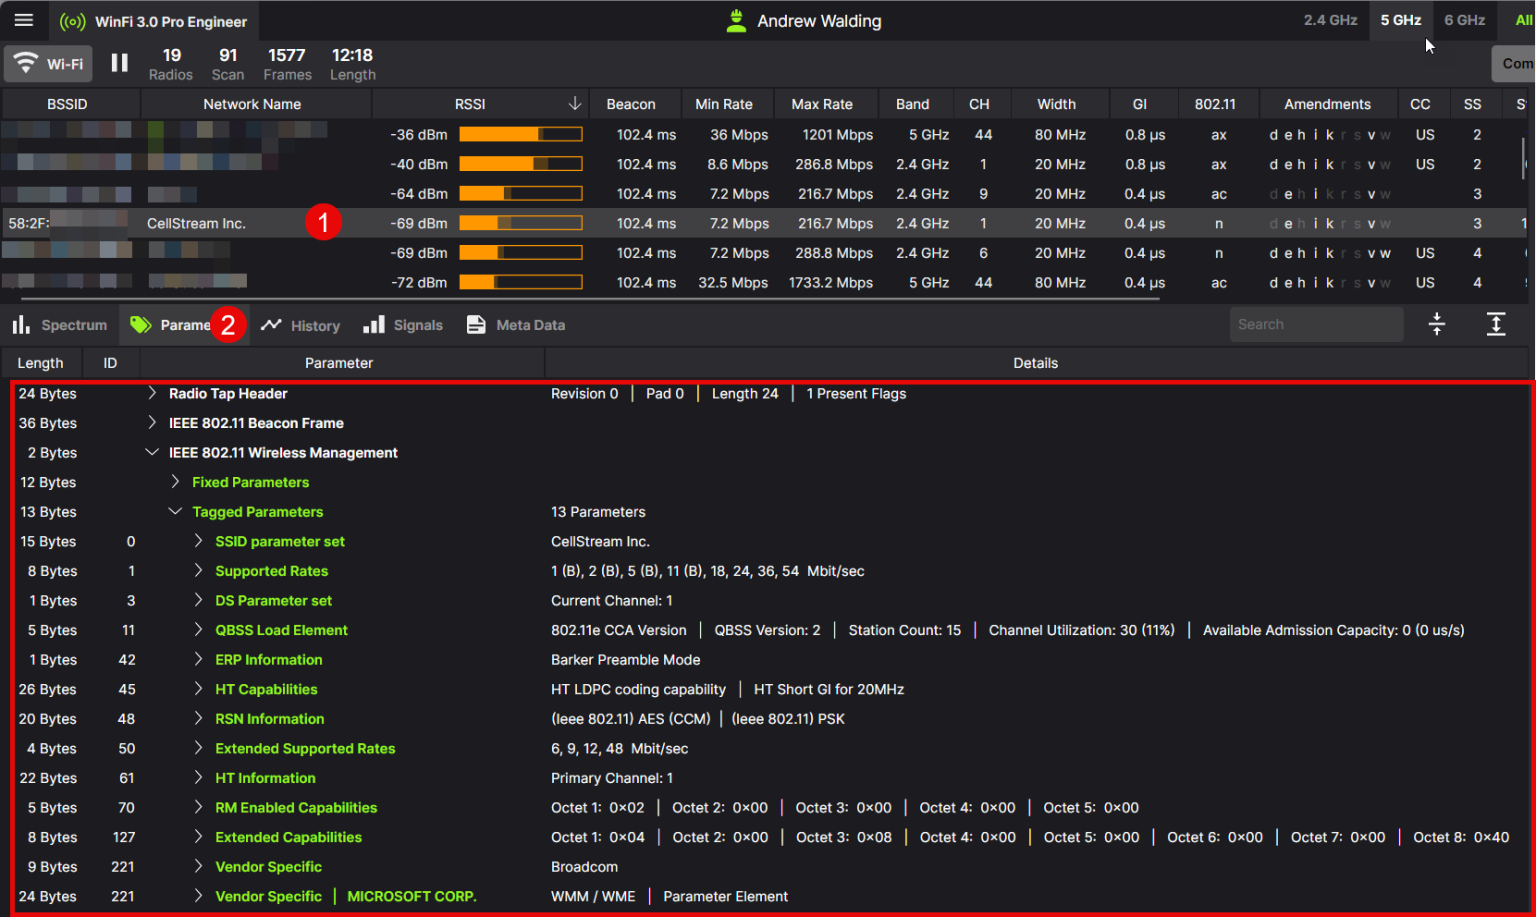Switch to the Spectrum tab
The image size is (1536, 917).
61,324
